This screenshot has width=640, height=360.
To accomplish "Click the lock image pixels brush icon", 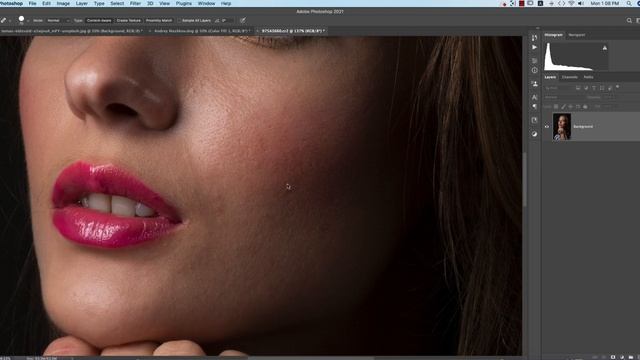I will click(563, 107).
